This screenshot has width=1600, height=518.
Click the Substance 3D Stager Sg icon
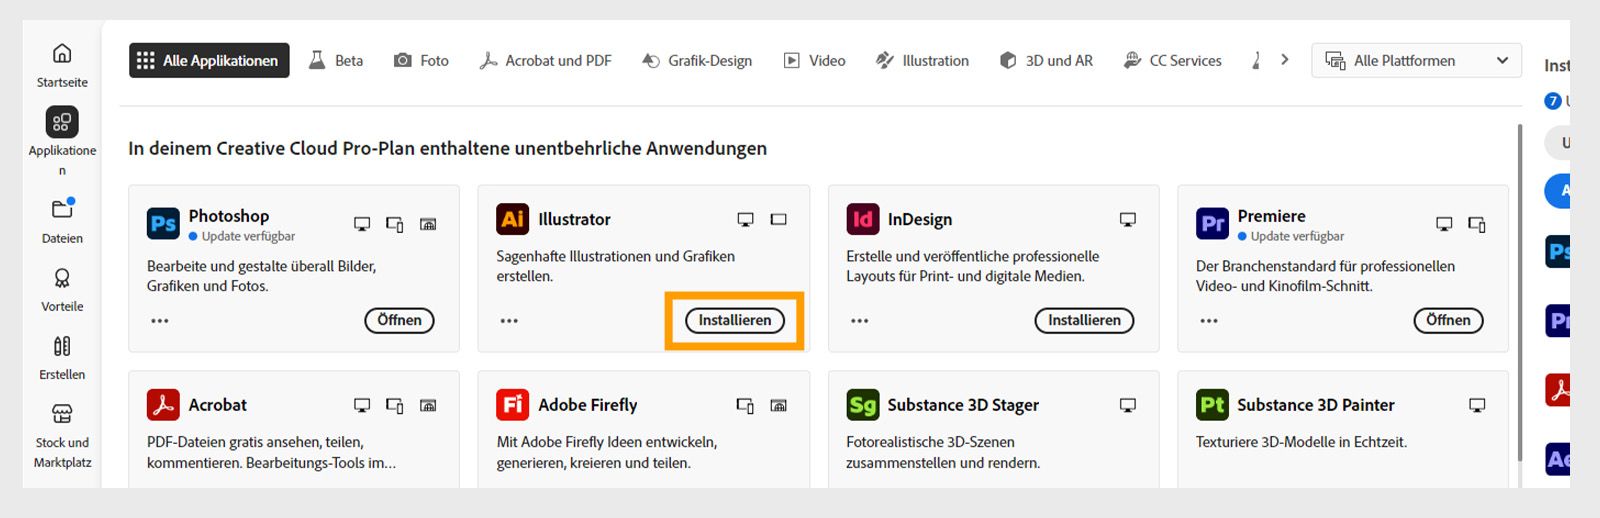click(x=862, y=405)
